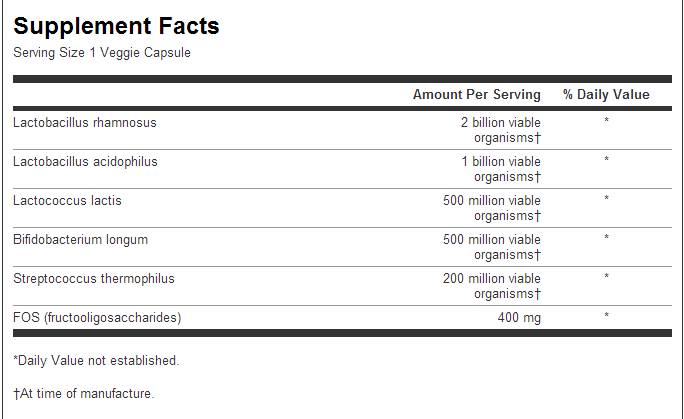Image resolution: width=684 pixels, height=419 pixels.
Task: Select the Streptococcus thermophilus ingredient name
Action: (x=87, y=279)
